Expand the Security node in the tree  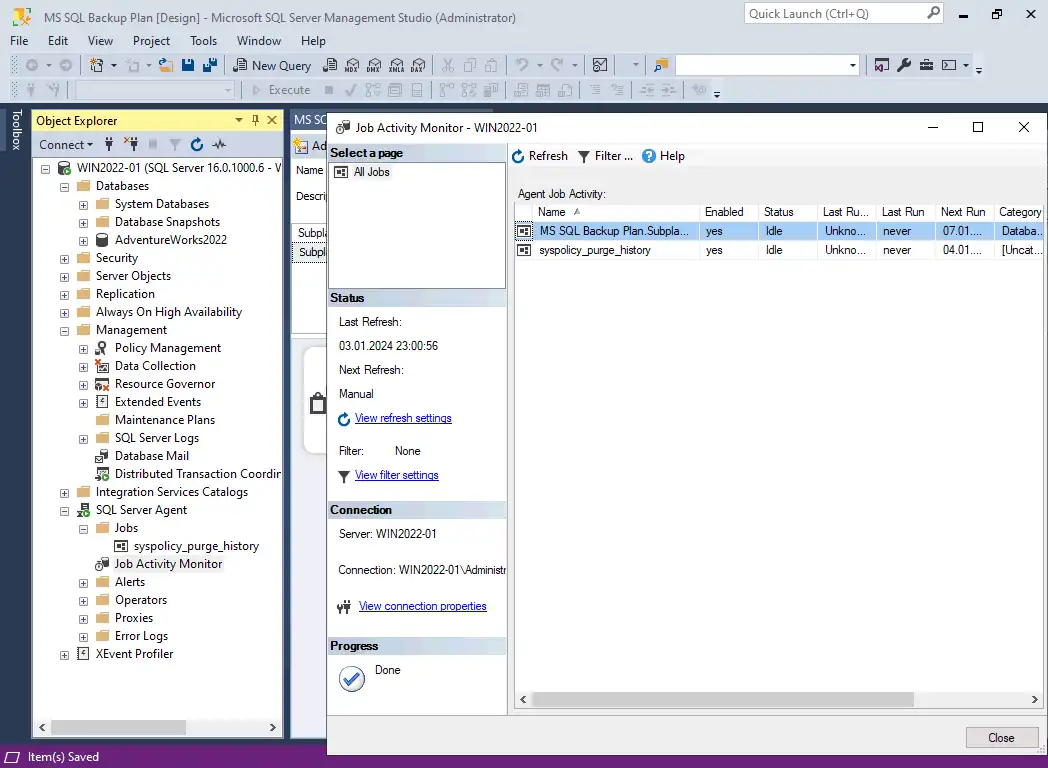pyautogui.click(x=65, y=258)
